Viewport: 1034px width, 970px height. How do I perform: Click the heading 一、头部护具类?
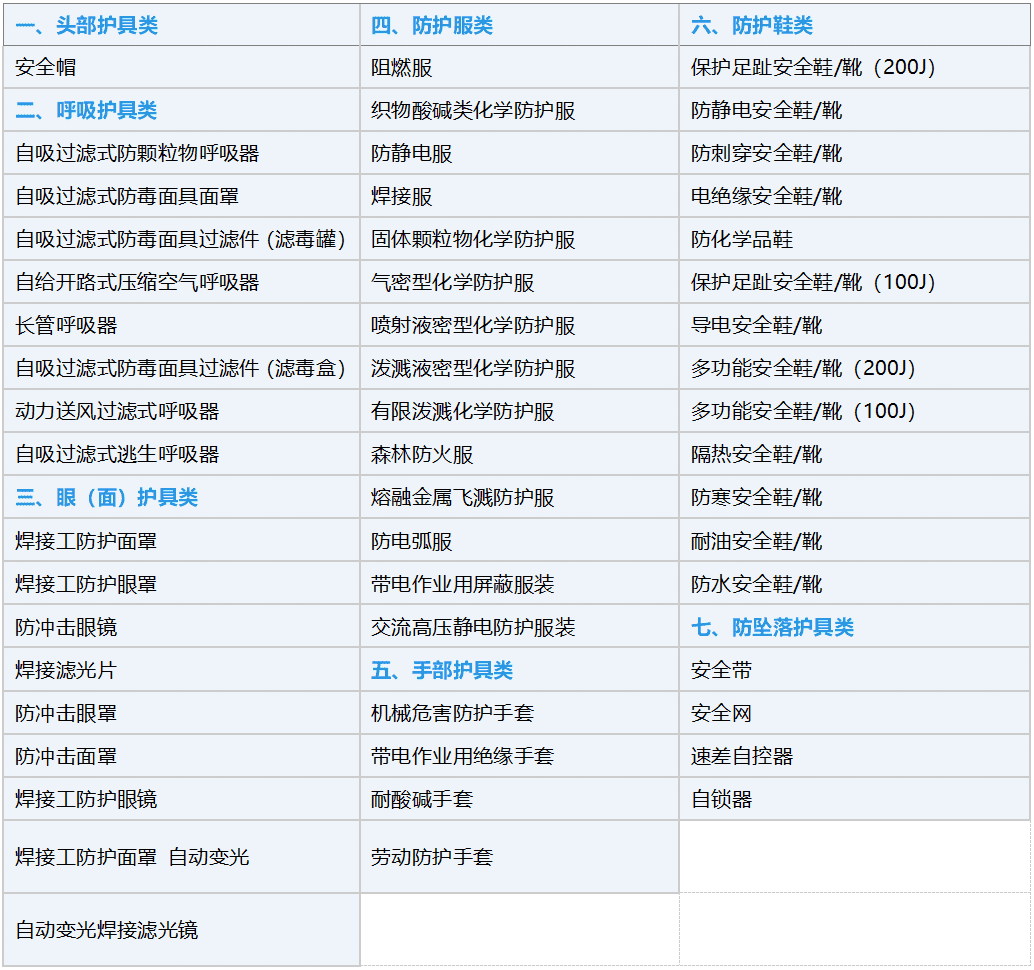coord(86,25)
